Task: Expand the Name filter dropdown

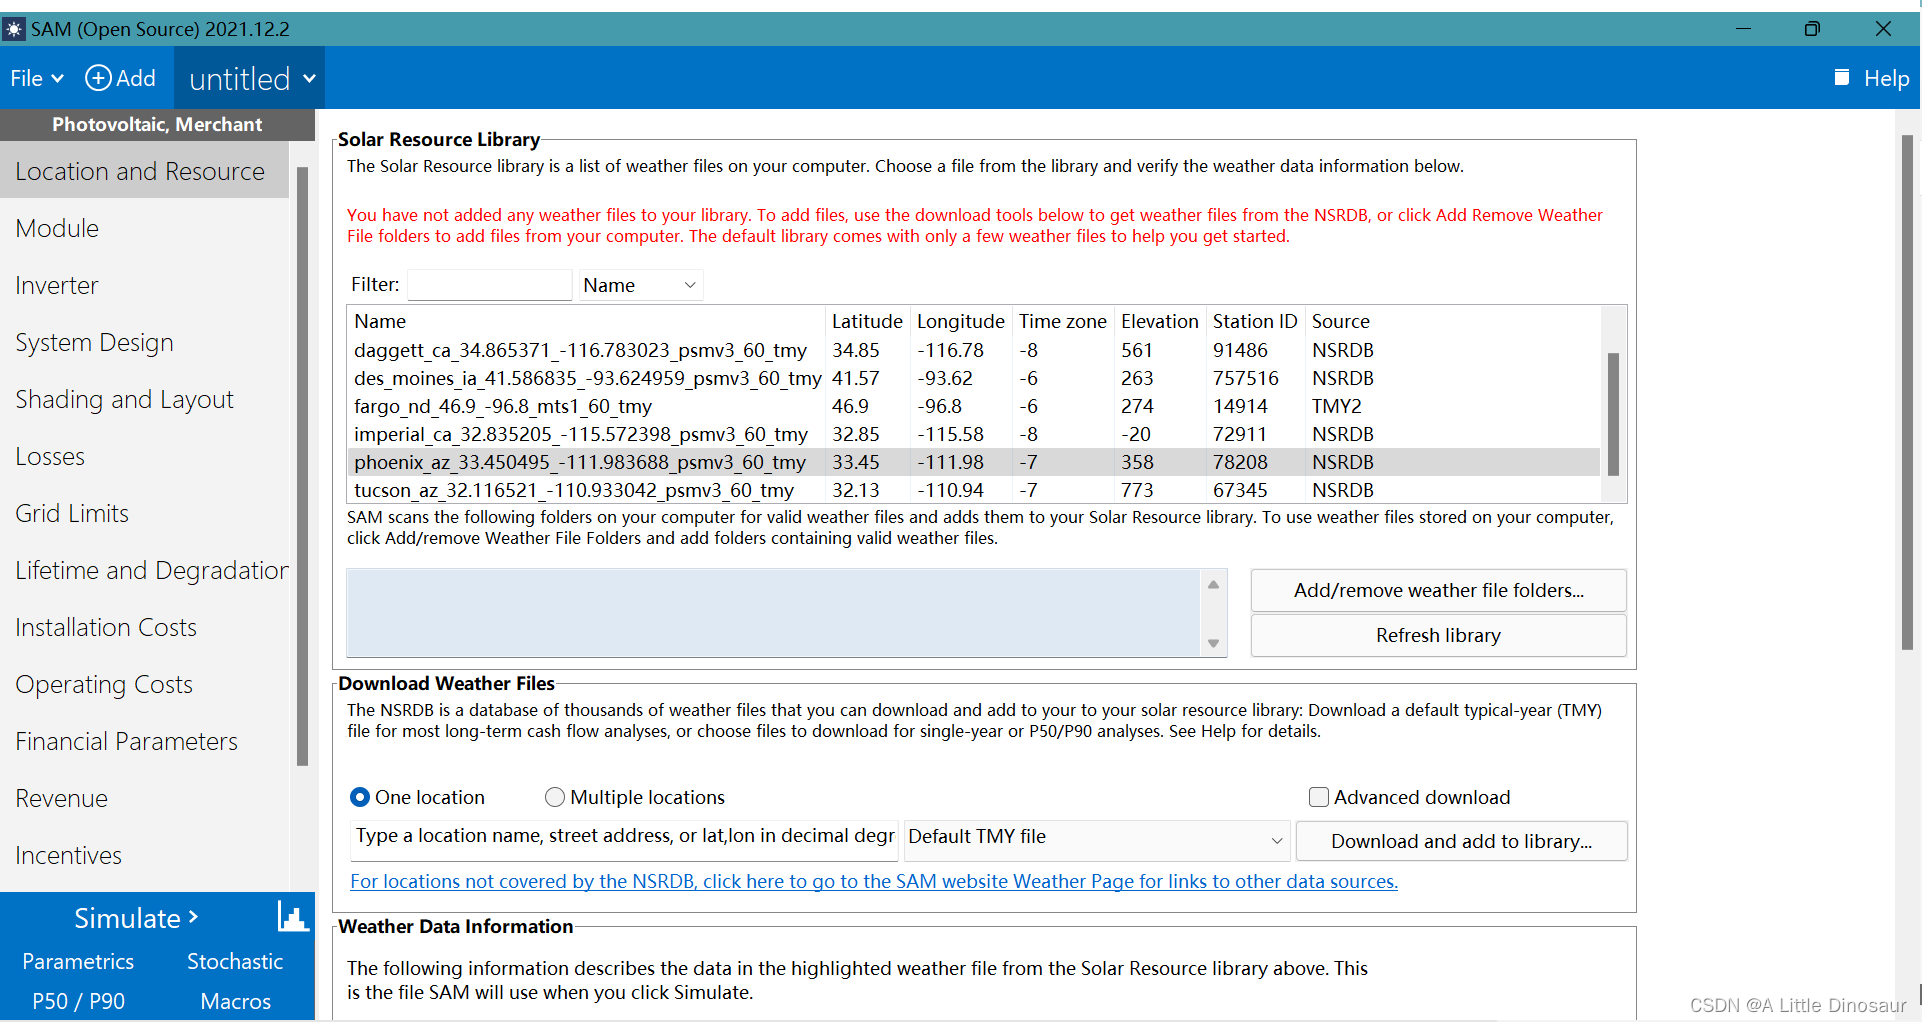Action: 640,285
